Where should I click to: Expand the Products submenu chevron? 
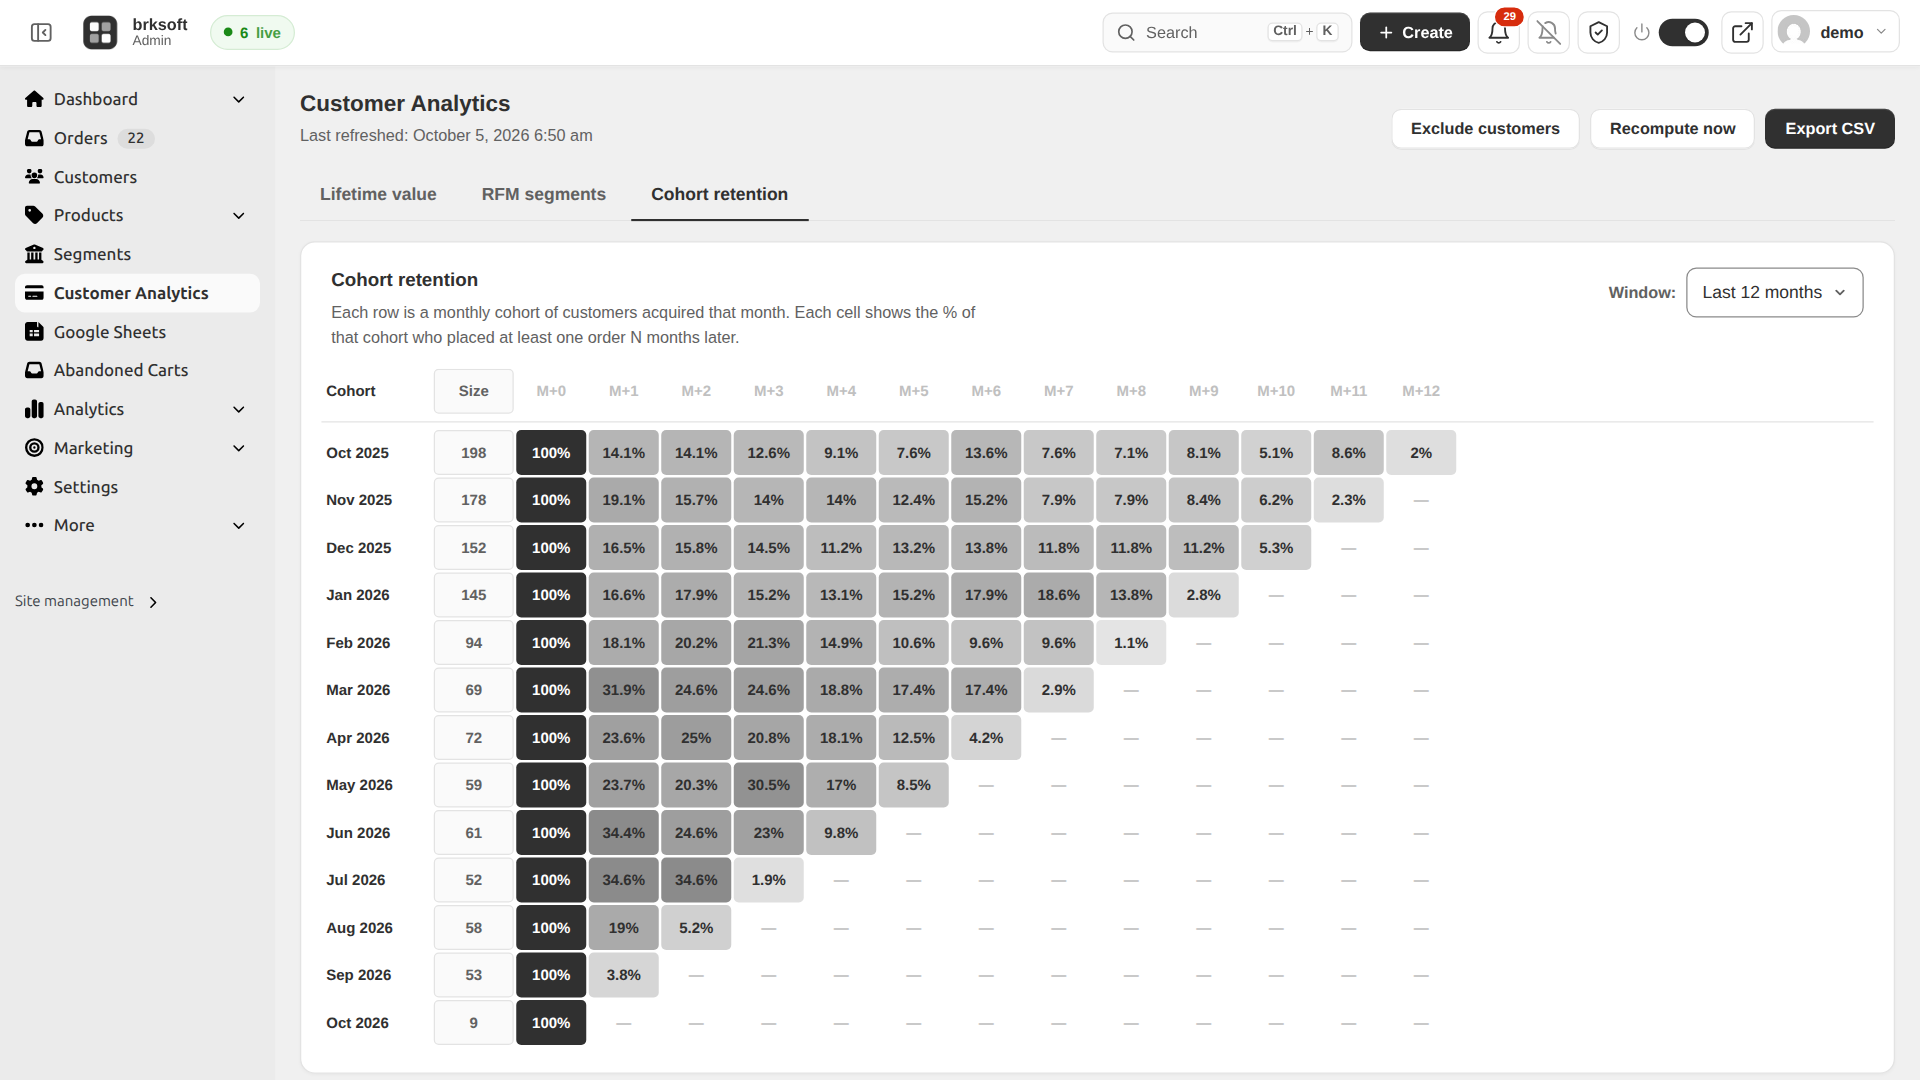click(x=238, y=215)
